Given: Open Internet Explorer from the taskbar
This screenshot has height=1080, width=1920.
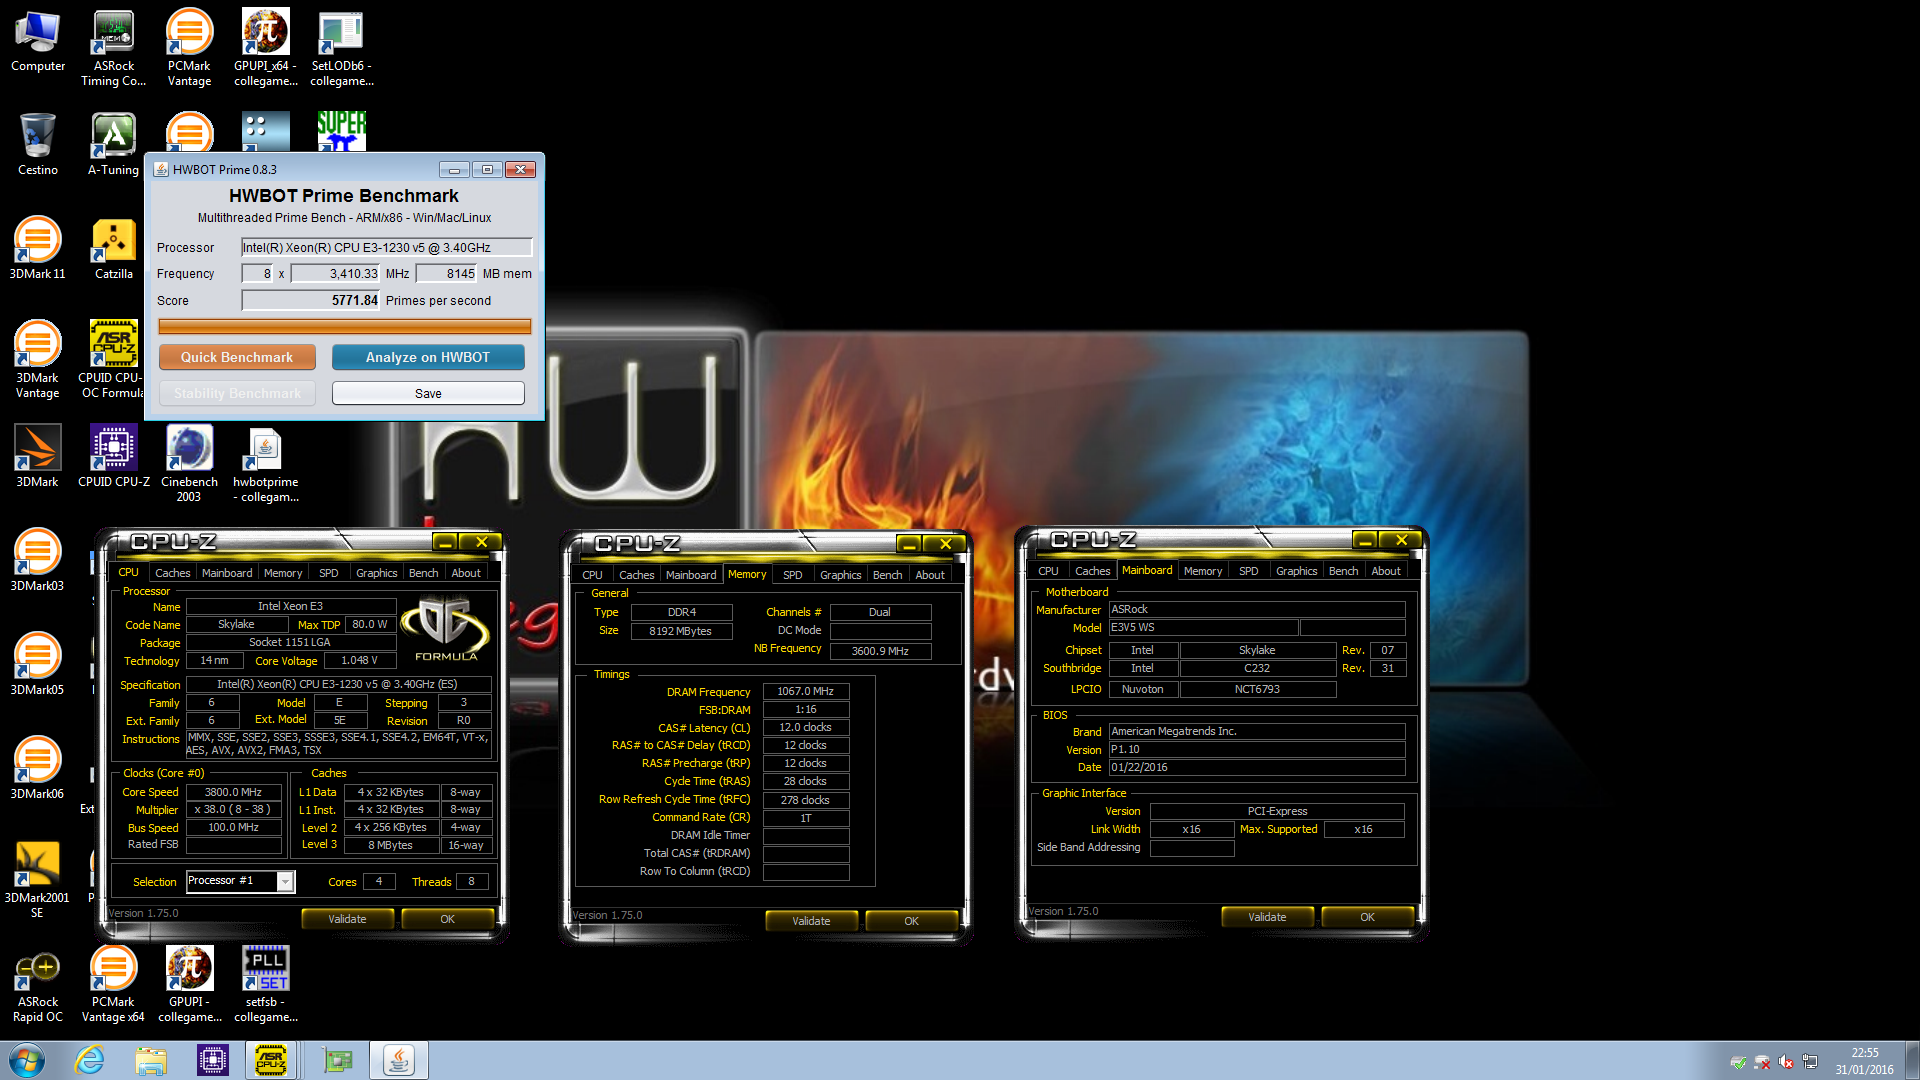Looking at the screenshot, I should tap(90, 1060).
